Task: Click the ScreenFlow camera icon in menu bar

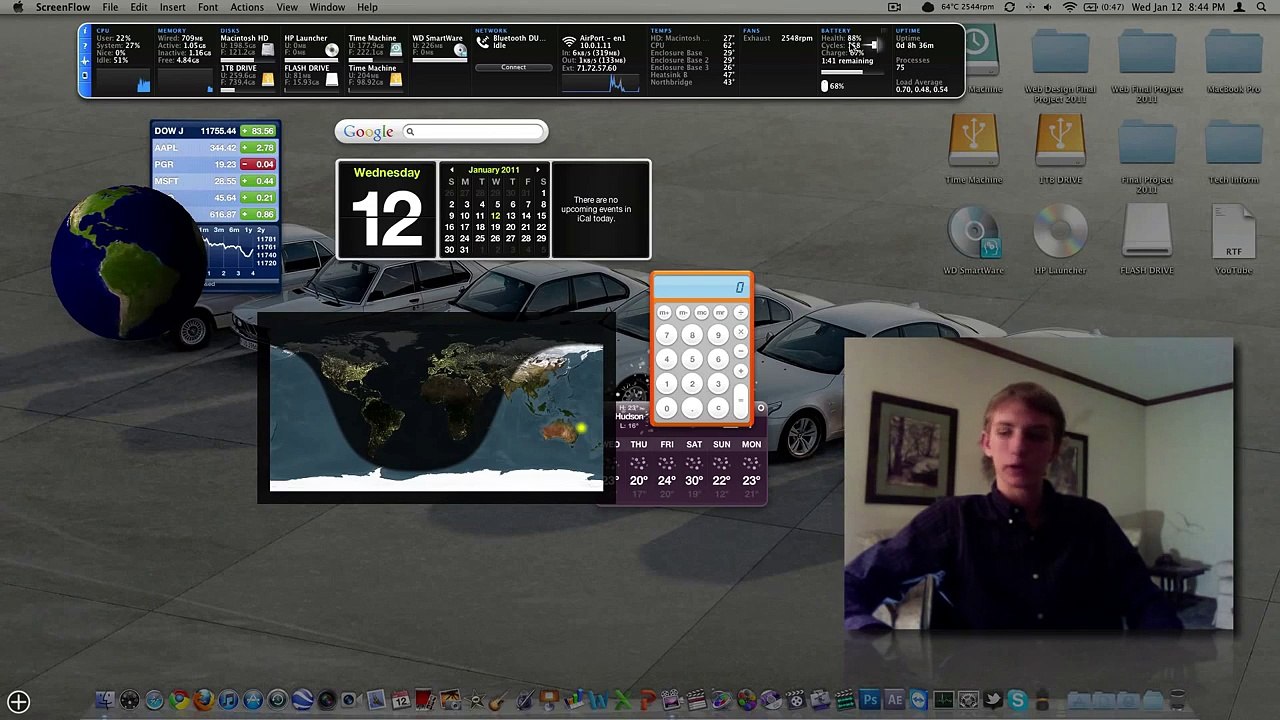Action: tap(895, 7)
